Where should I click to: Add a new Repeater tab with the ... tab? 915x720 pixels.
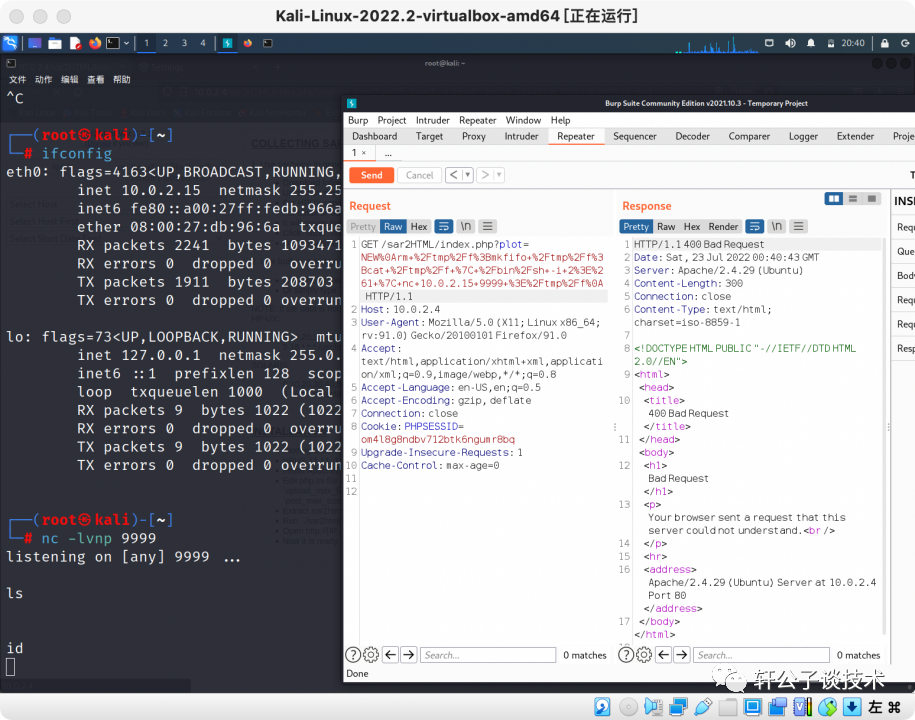[x=388, y=153]
